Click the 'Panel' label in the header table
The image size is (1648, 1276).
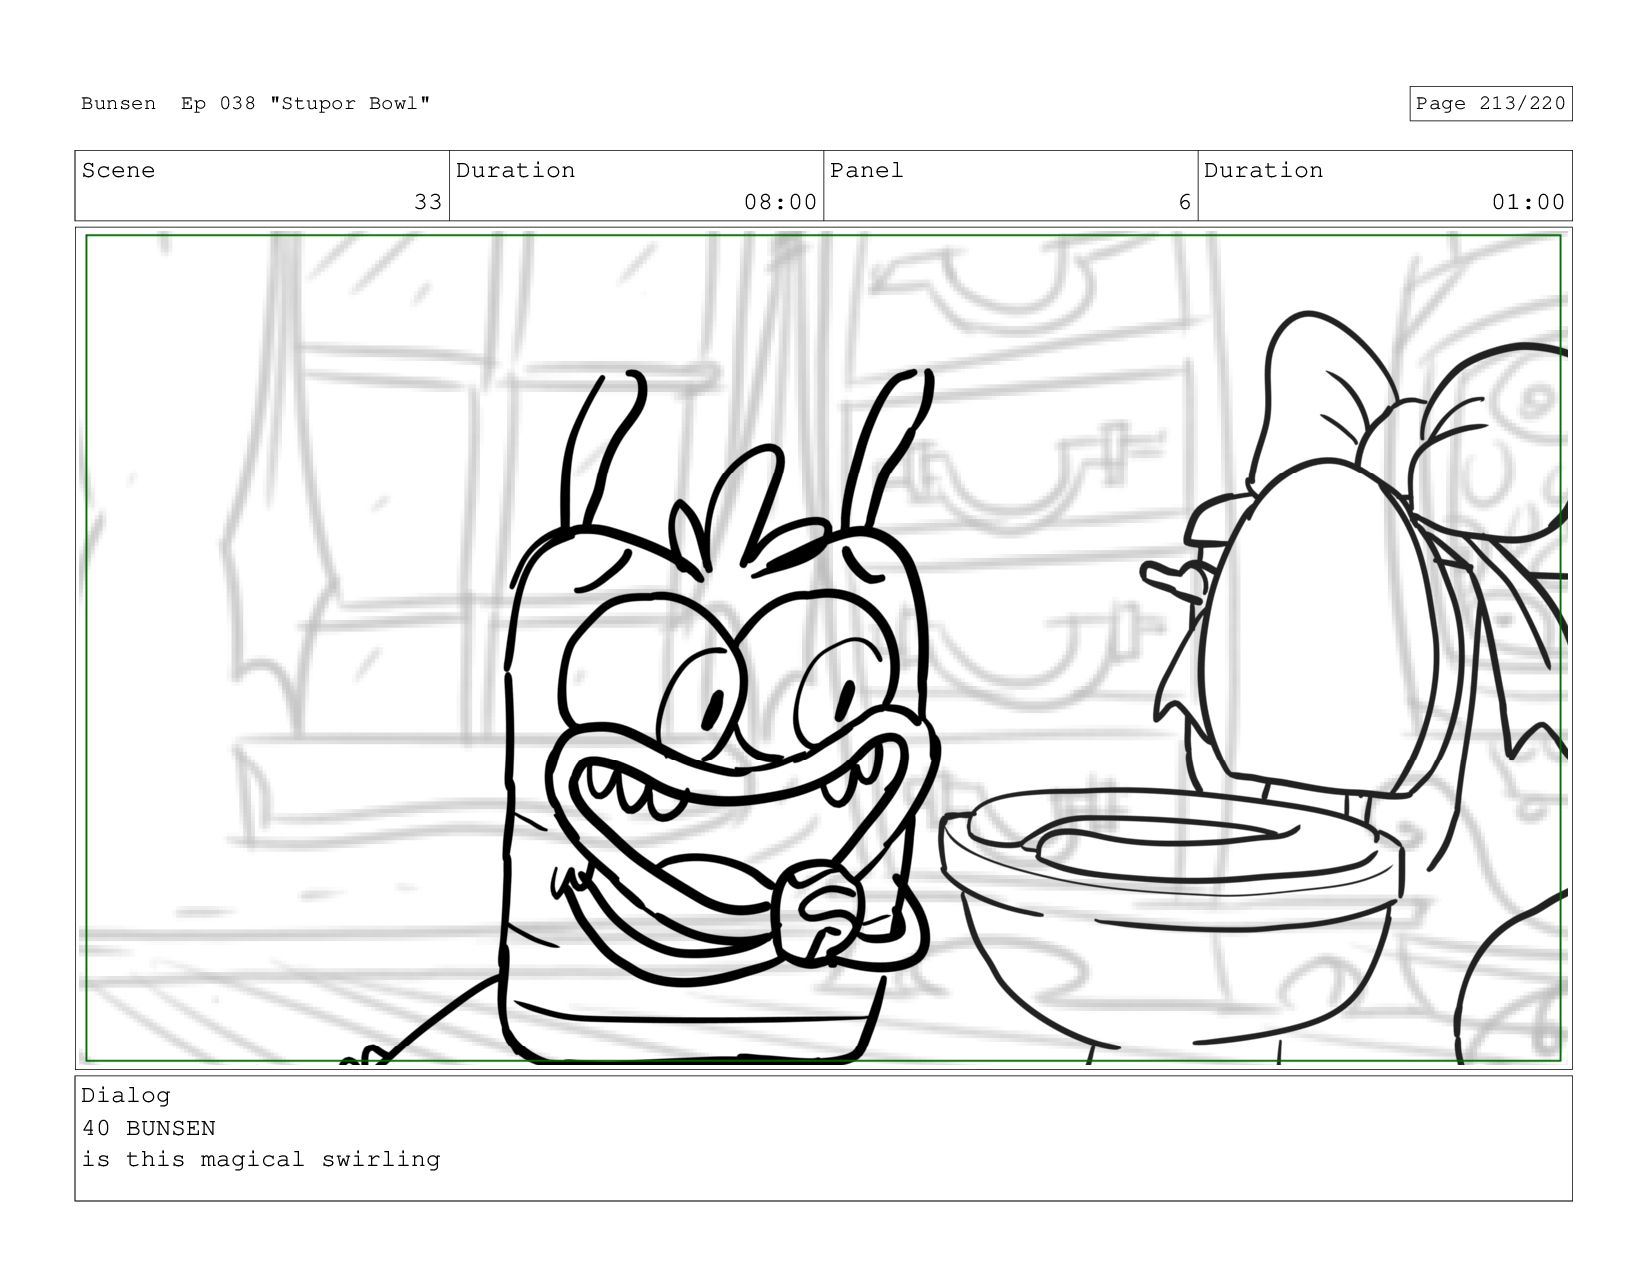pos(866,171)
